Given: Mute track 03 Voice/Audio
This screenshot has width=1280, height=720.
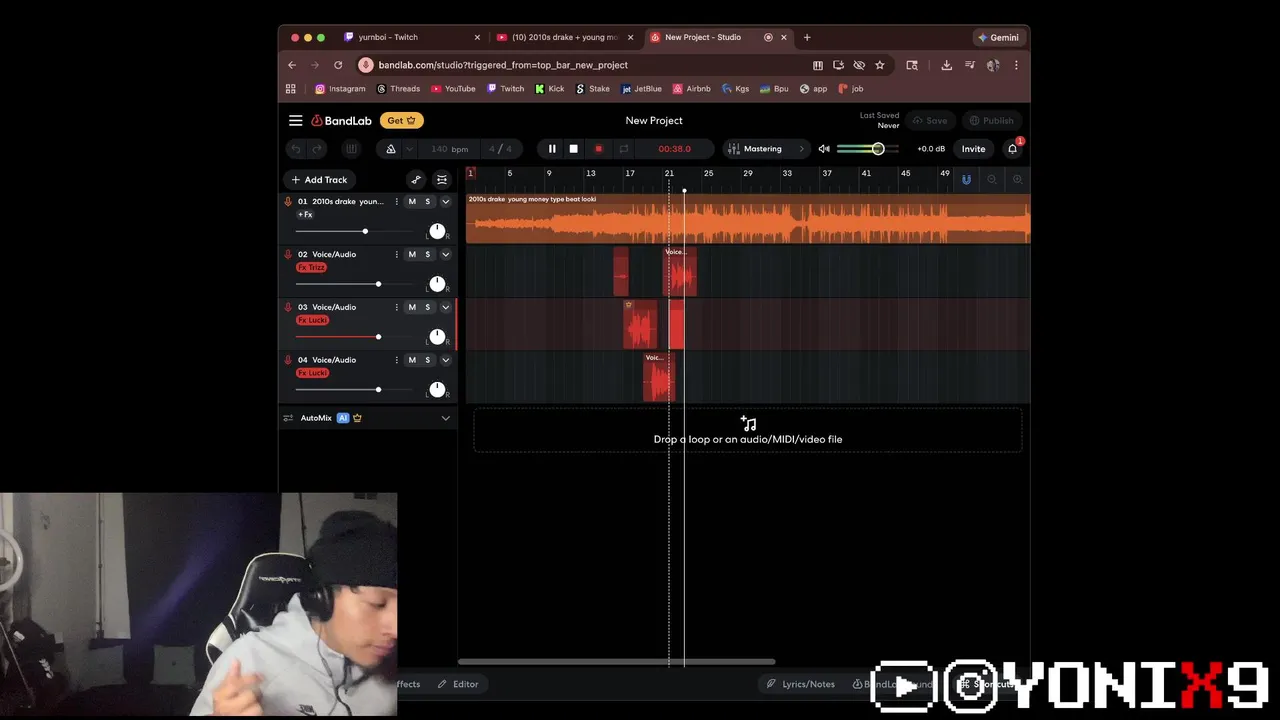Looking at the screenshot, I should [412, 308].
